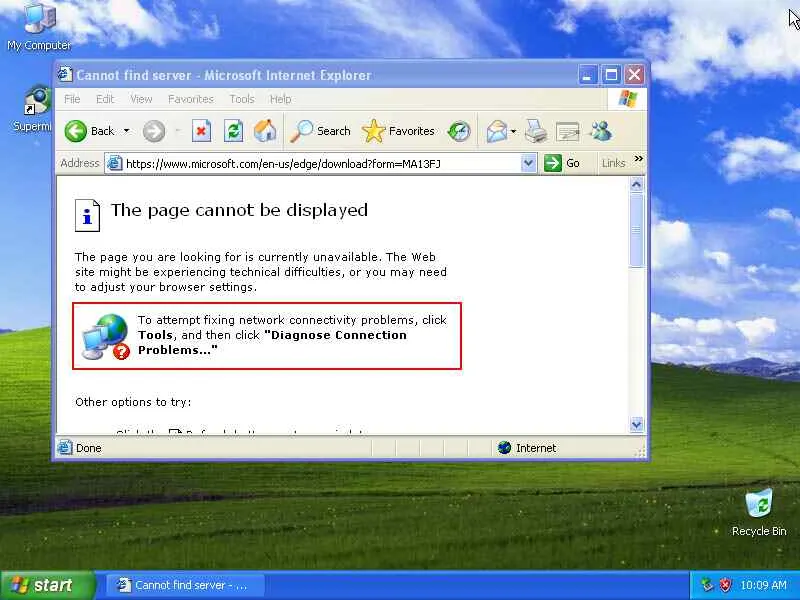The image size is (800, 600).
Task: Click the Links toolbar label
Action: (x=613, y=163)
